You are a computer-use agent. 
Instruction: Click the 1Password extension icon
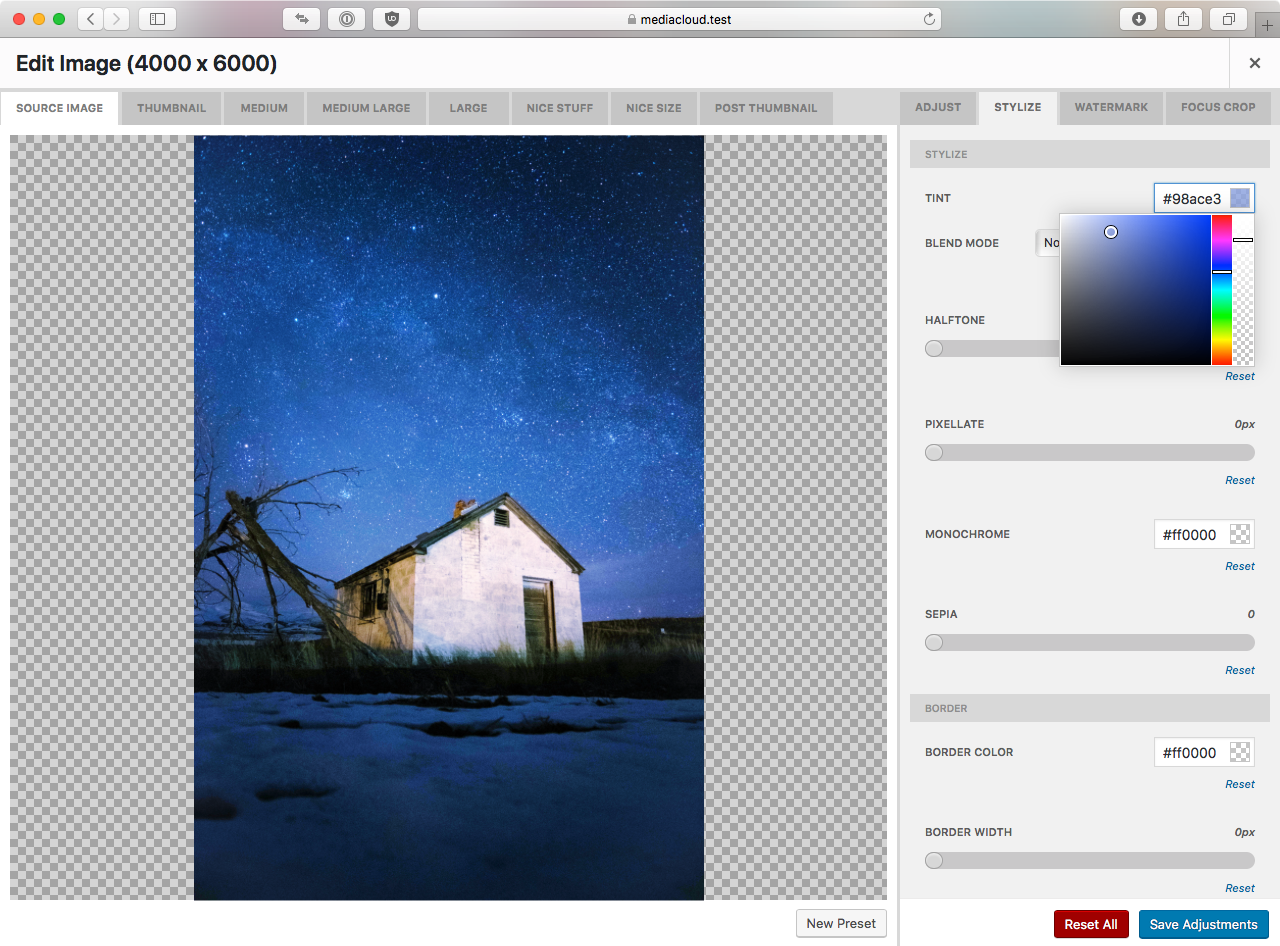pos(346,19)
